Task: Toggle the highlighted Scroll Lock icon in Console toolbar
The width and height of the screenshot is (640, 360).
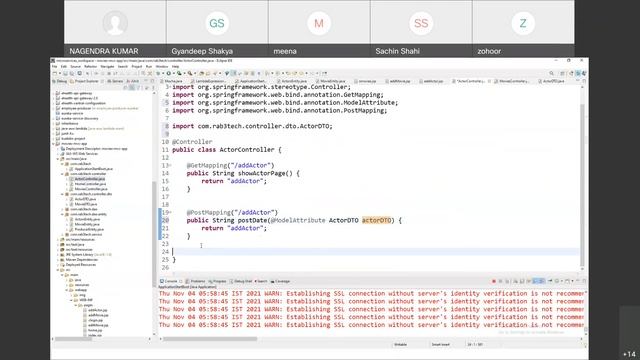Action: 536,281
